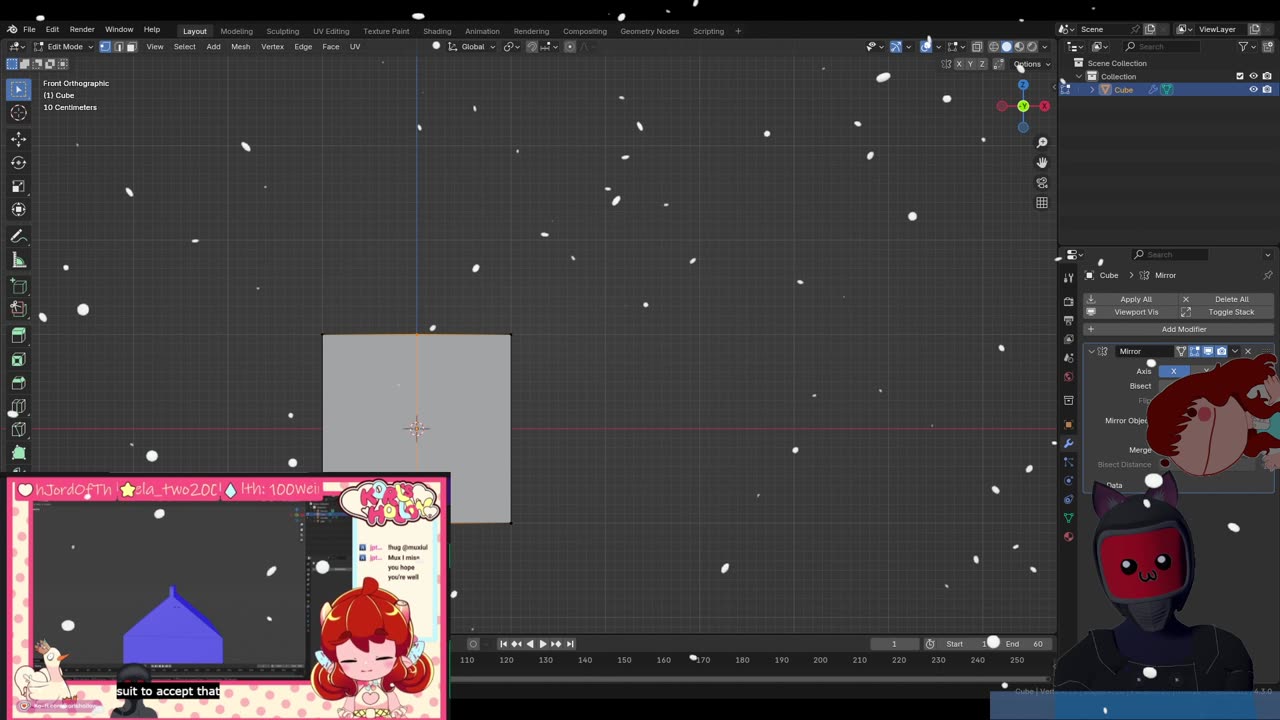The image size is (1280, 720).
Task: Toggle mesh mirror X in viewport
Action: [959, 64]
